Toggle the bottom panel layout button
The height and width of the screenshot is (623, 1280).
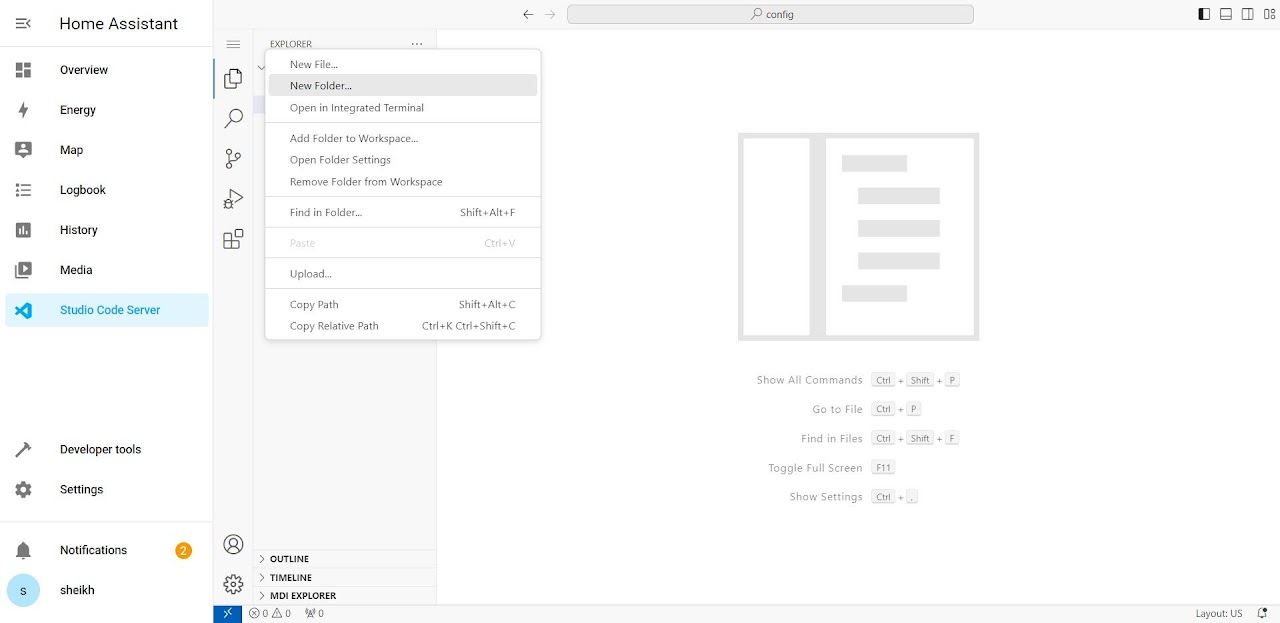pos(1225,14)
